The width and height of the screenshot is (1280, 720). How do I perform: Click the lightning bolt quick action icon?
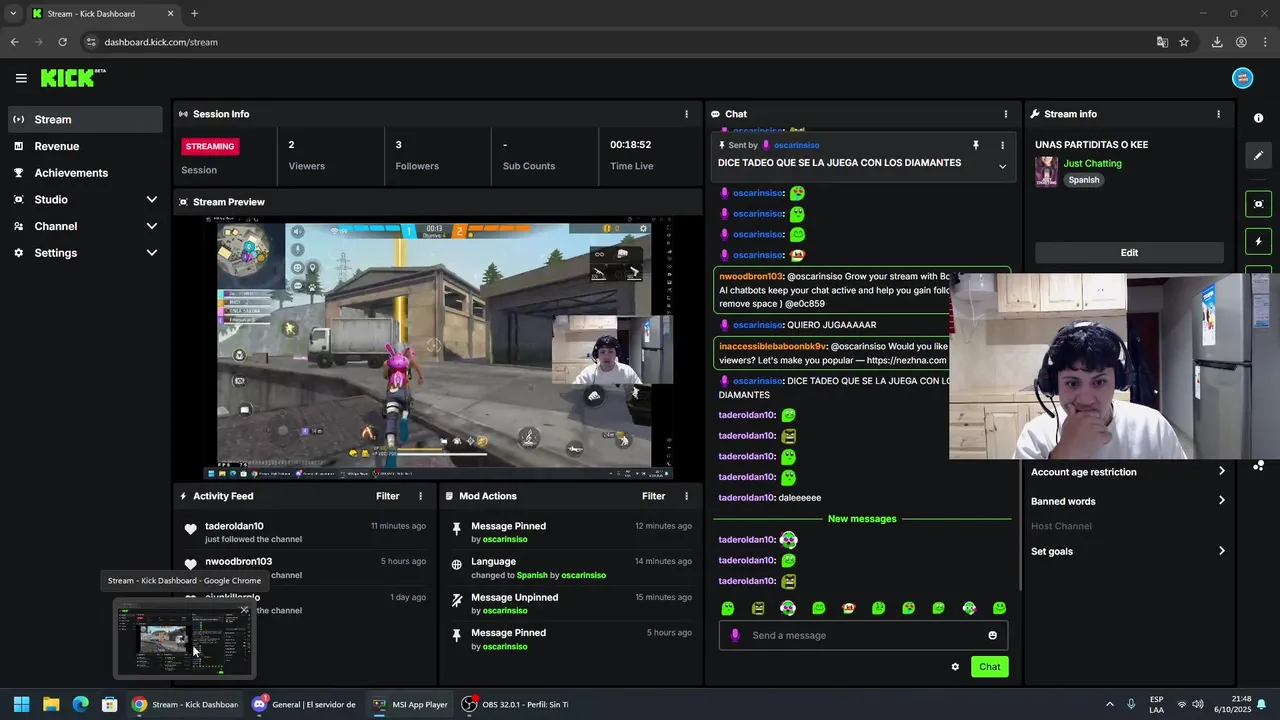(1258, 241)
